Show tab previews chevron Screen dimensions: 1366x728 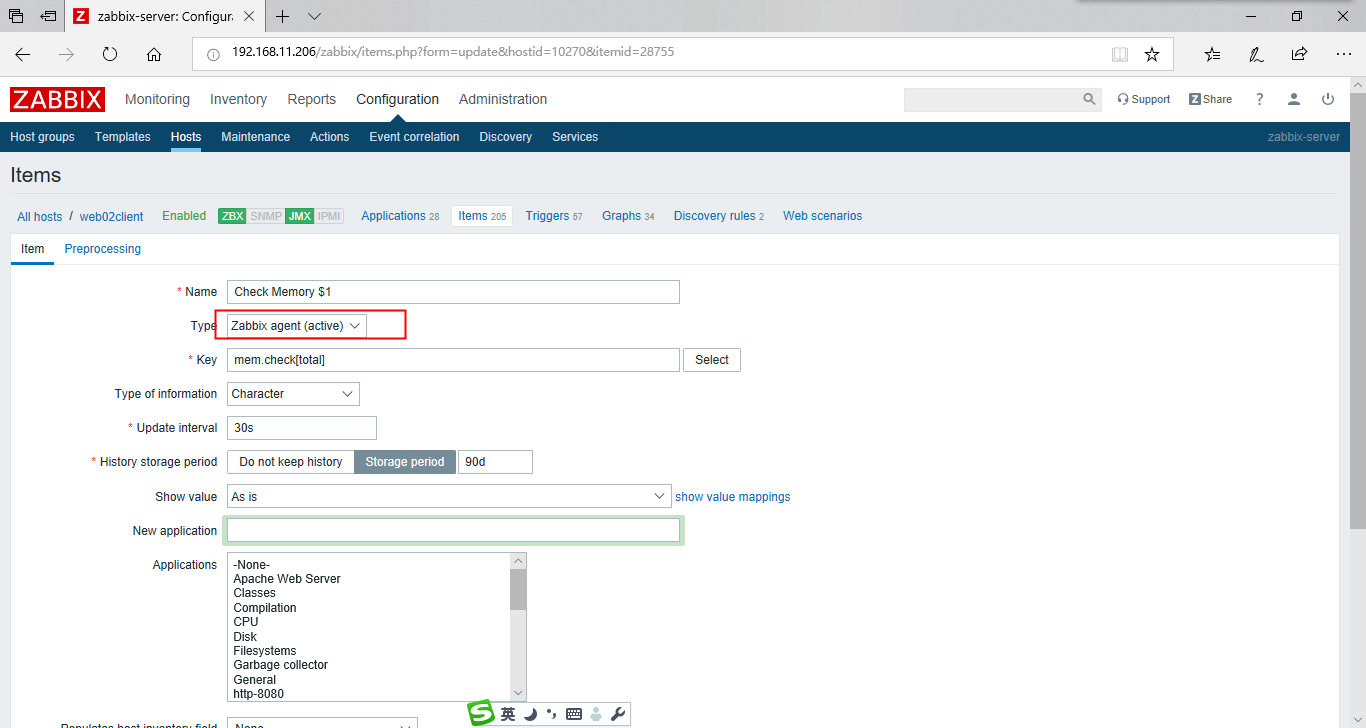314,16
